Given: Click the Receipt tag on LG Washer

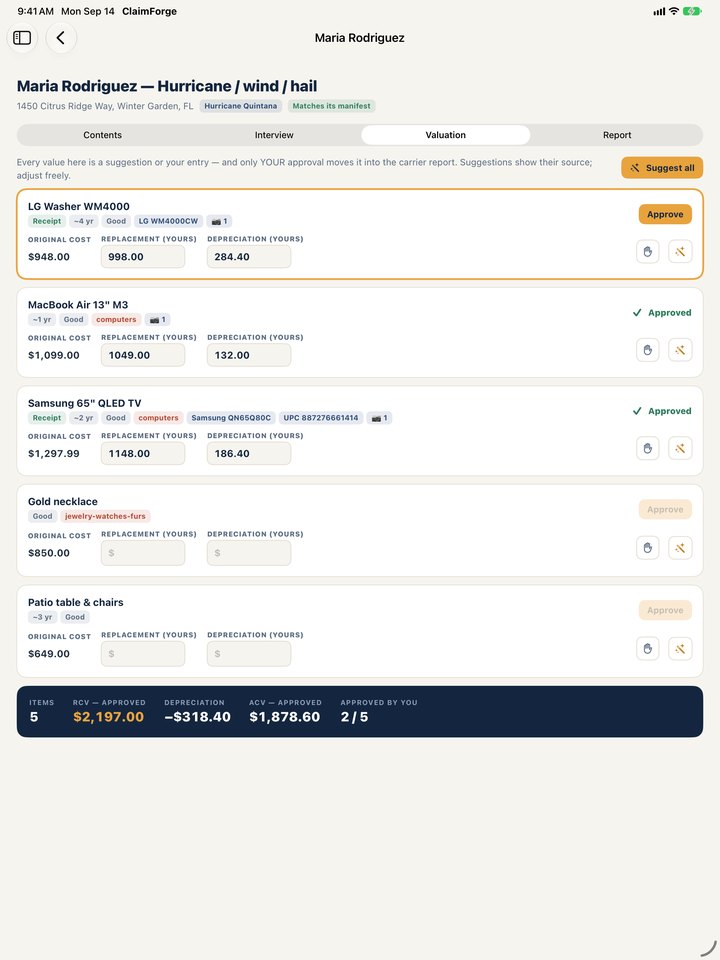Looking at the screenshot, I should pos(47,221).
